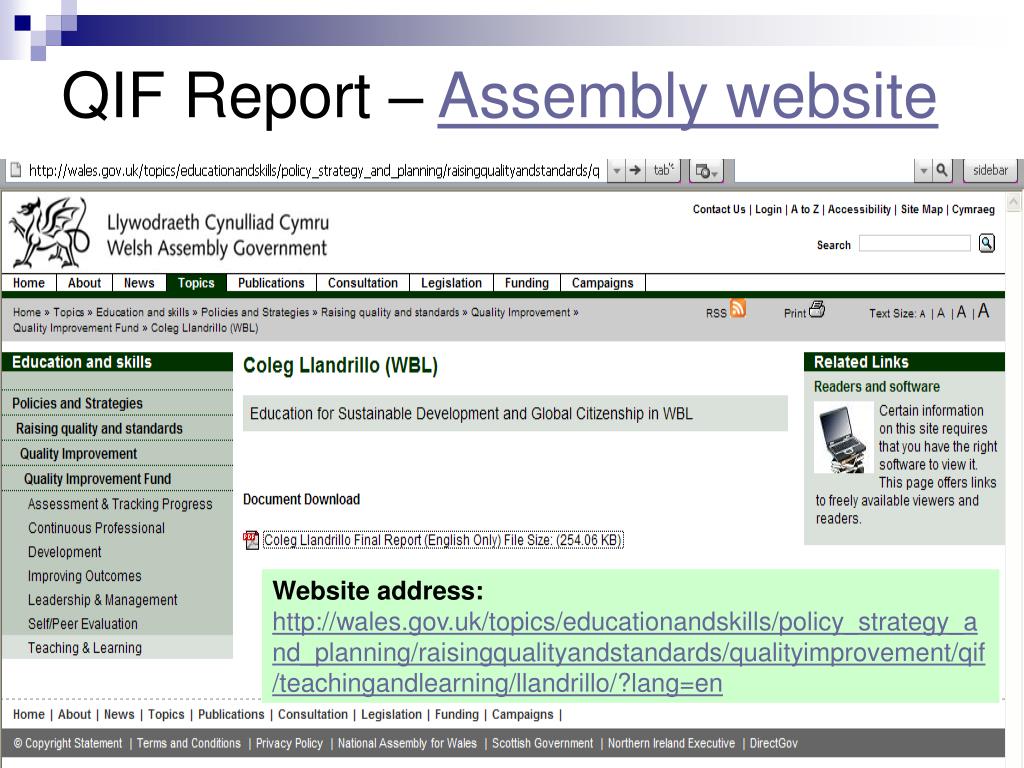This screenshot has width=1024, height=768.
Task: Click the page scrollbar up arrow
Action: point(1014,202)
